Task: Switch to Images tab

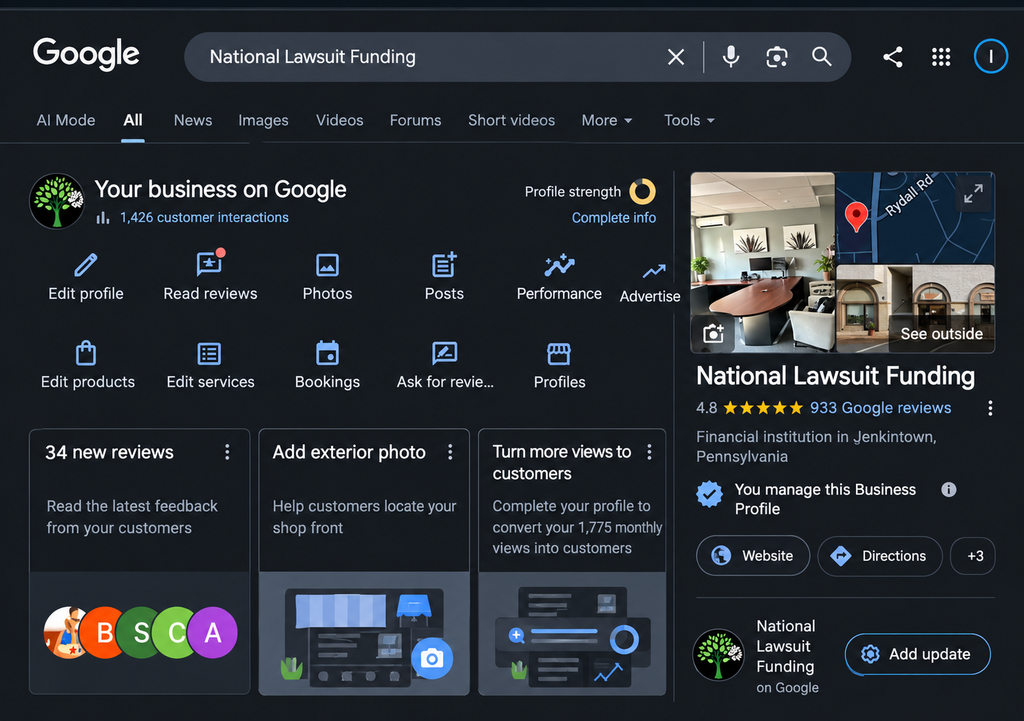Action: click(263, 120)
